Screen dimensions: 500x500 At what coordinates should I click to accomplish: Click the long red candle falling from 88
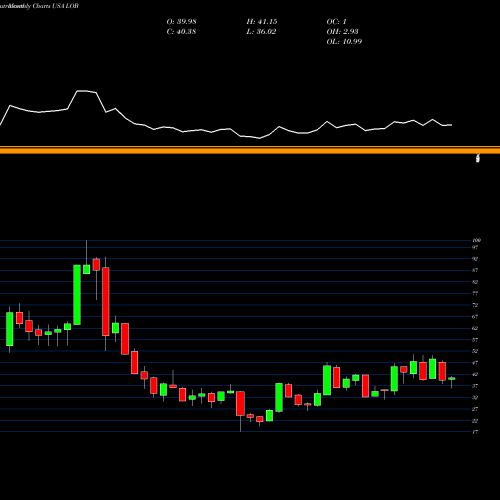pyautogui.click(x=106, y=302)
